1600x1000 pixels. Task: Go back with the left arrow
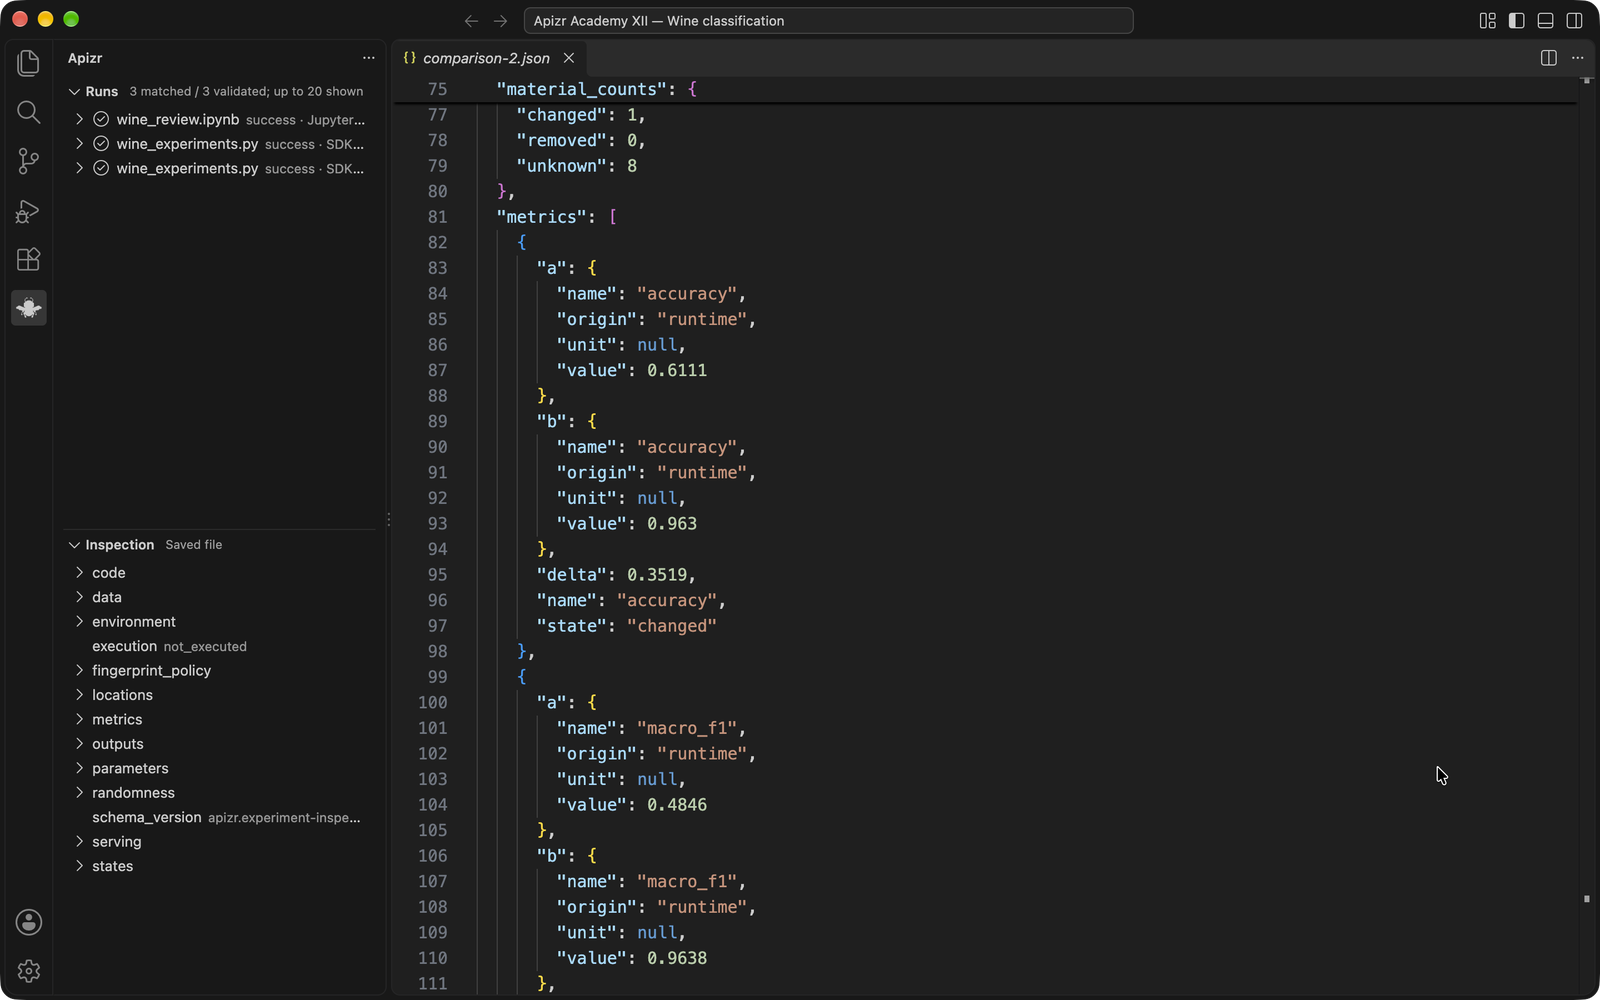(x=471, y=21)
